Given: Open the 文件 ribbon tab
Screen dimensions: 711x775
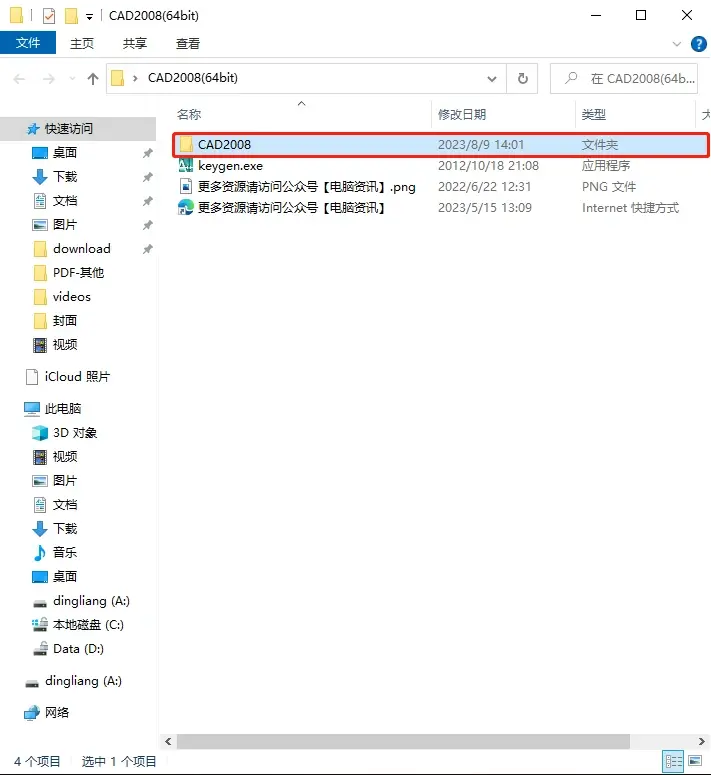Looking at the screenshot, I should tap(28, 43).
